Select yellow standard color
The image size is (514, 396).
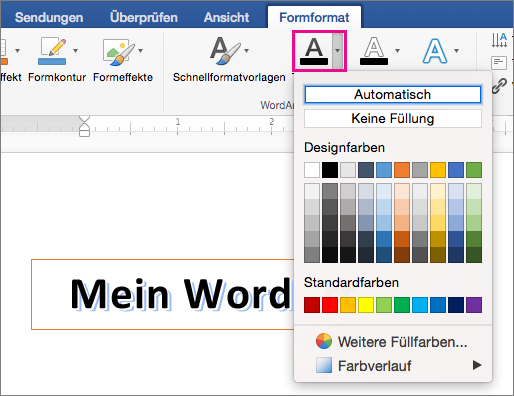pos(366,305)
